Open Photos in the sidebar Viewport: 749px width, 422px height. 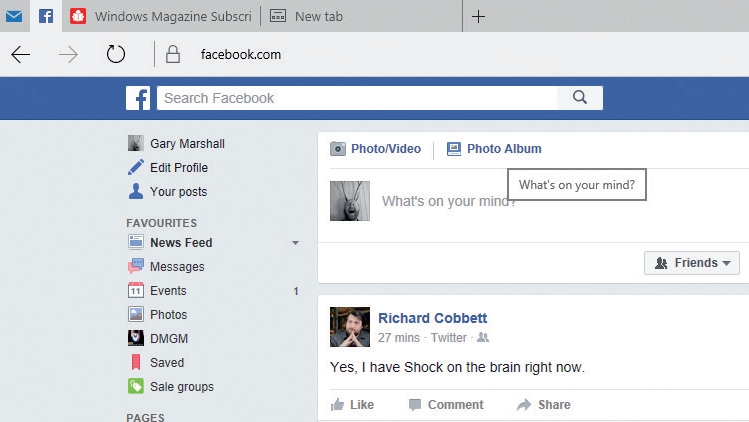tap(169, 314)
